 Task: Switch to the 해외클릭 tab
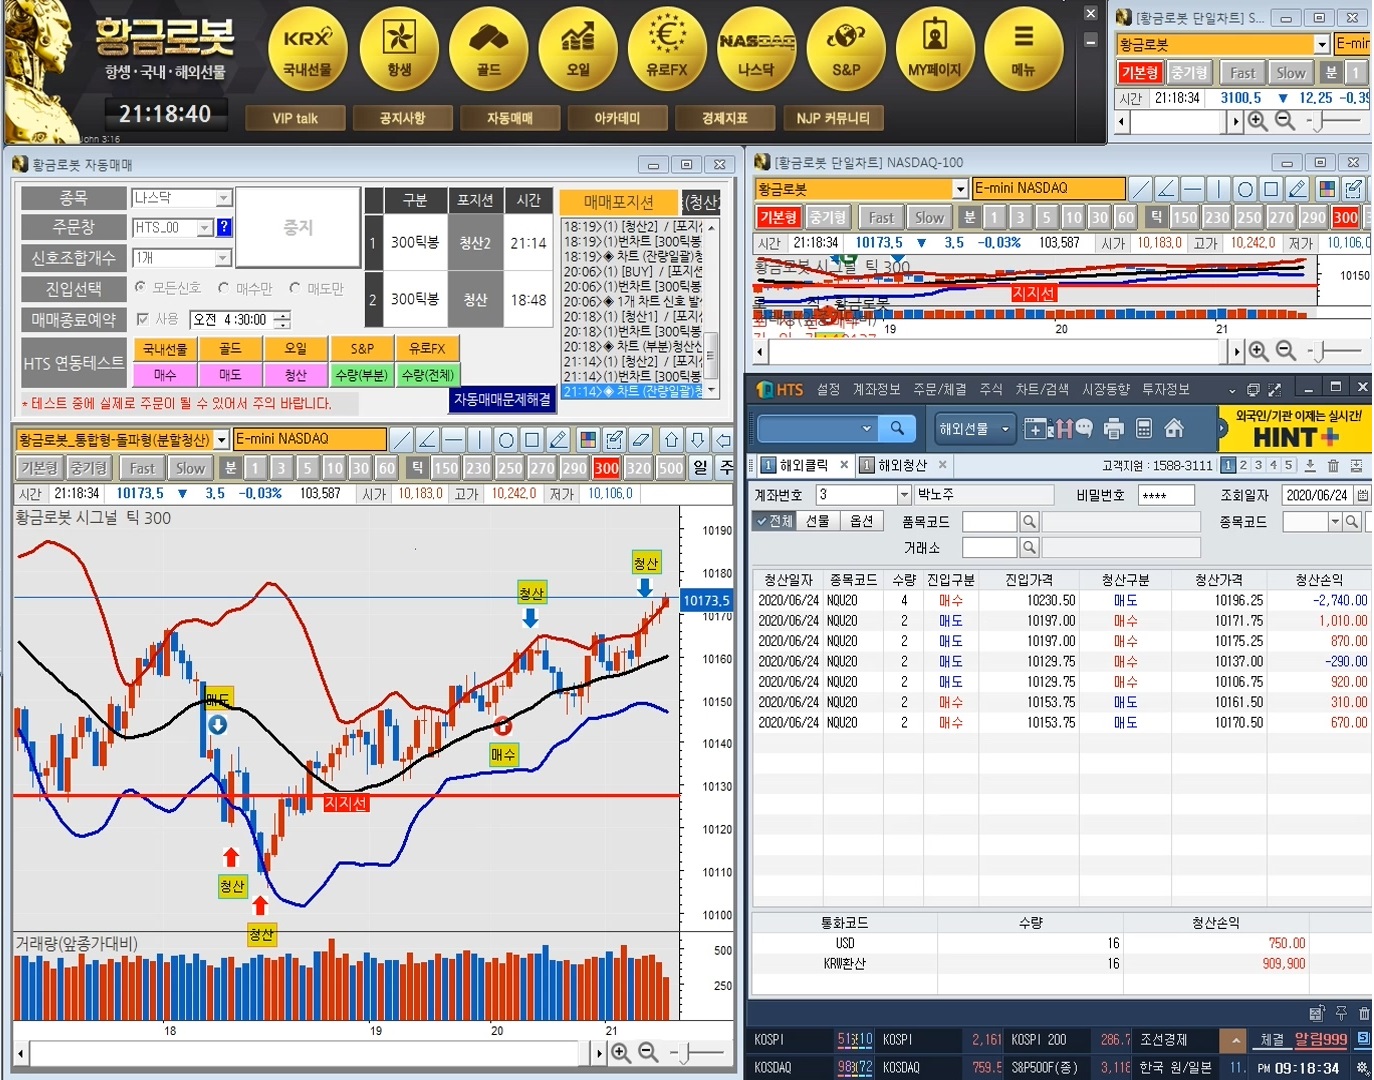point(804,465)
